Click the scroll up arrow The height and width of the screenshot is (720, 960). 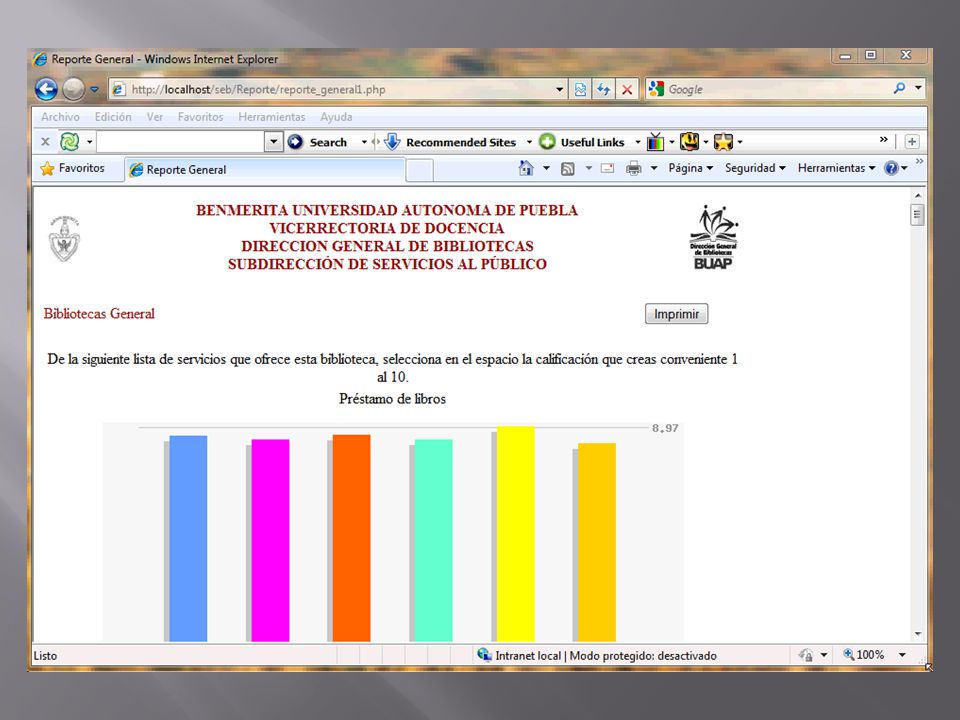click(918, 195)
